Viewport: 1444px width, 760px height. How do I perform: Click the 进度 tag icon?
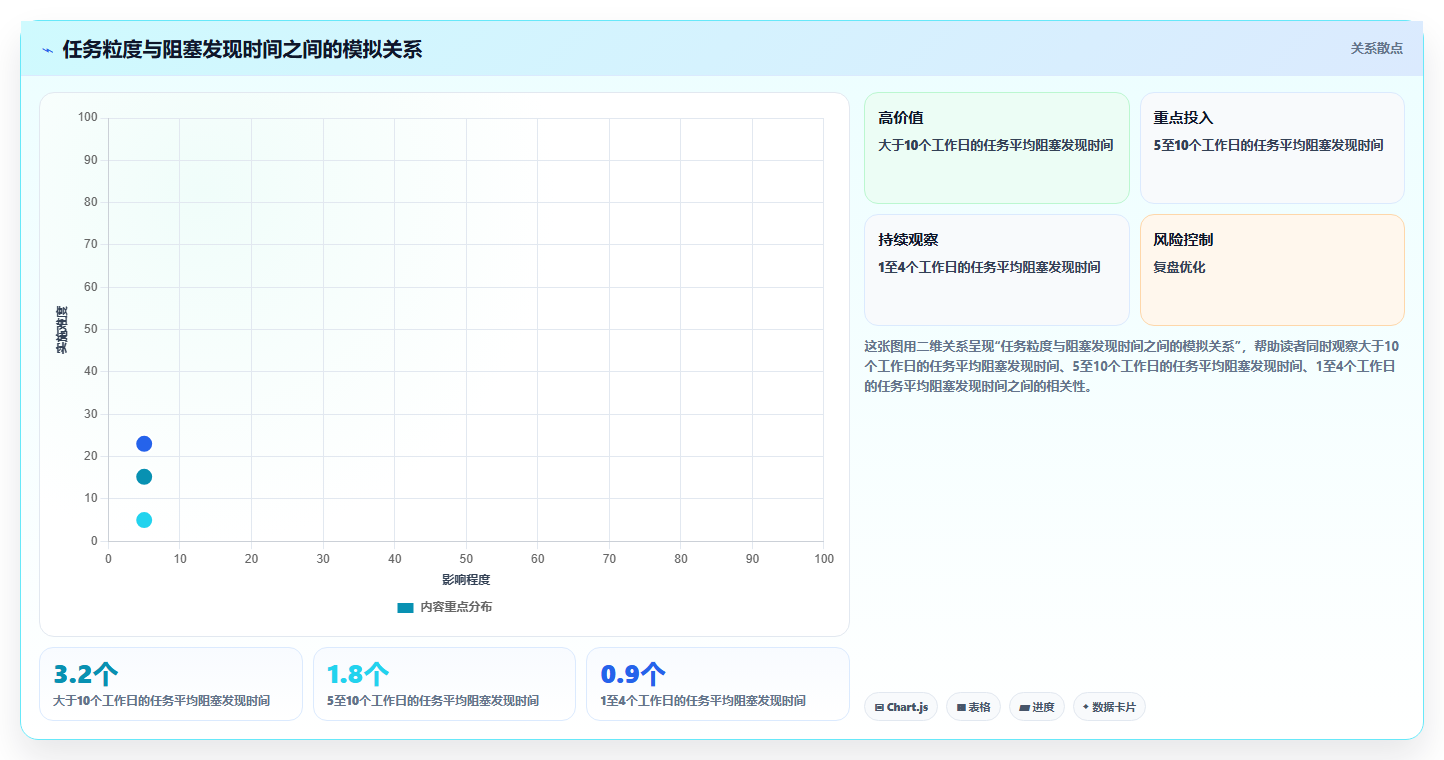1024,708
